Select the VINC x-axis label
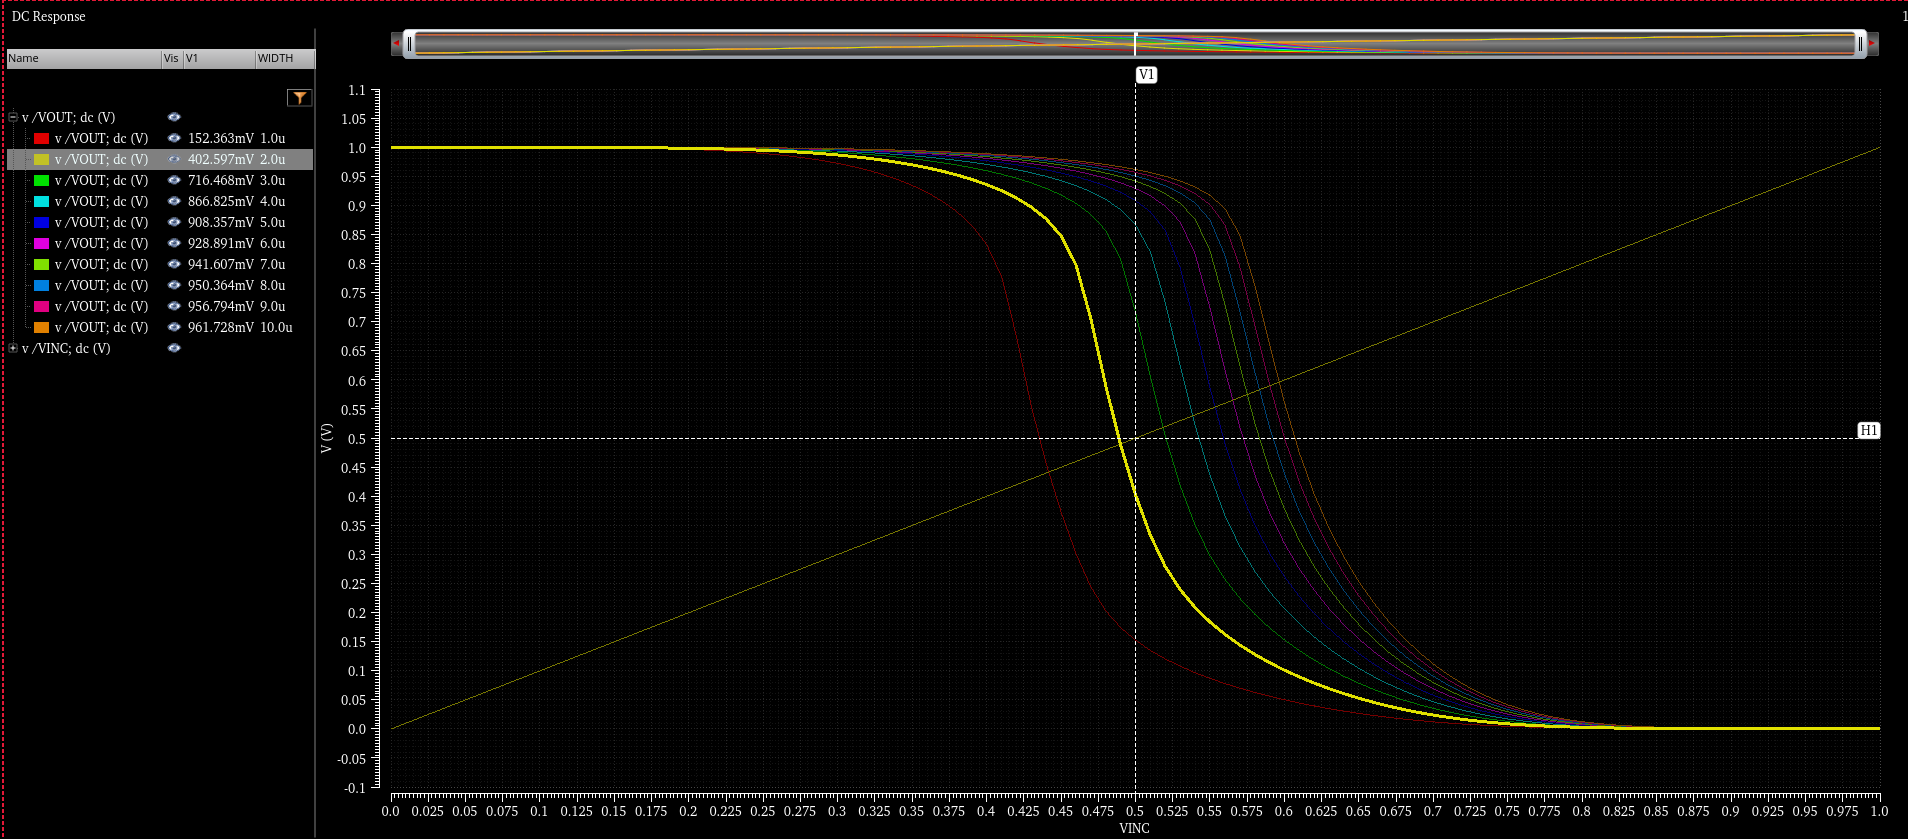Screen dimensions: 1908x839 pyautogui.click(x=1134, y=828)
